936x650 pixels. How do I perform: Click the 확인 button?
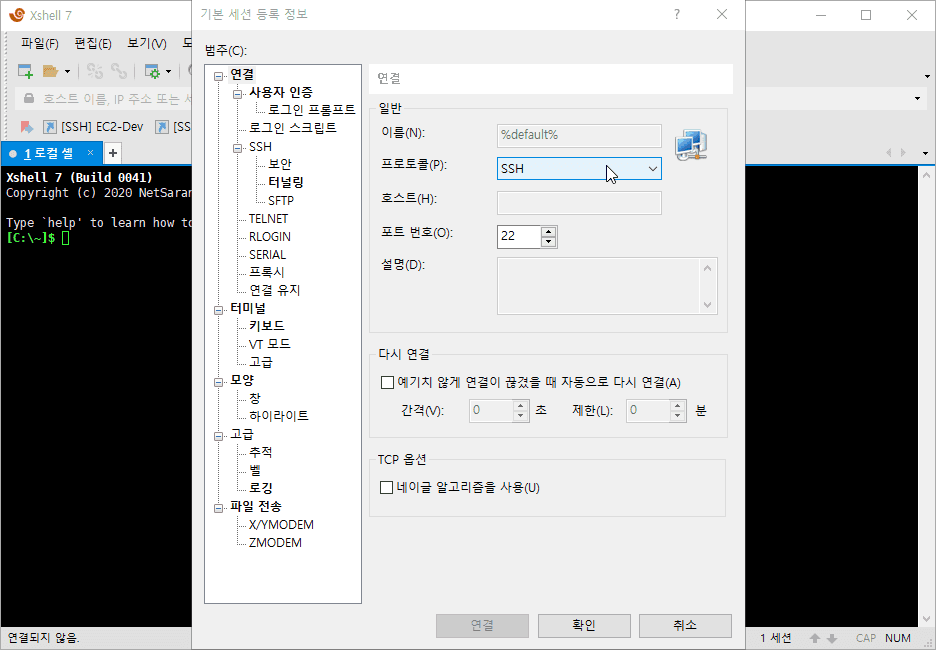point(584,626)
